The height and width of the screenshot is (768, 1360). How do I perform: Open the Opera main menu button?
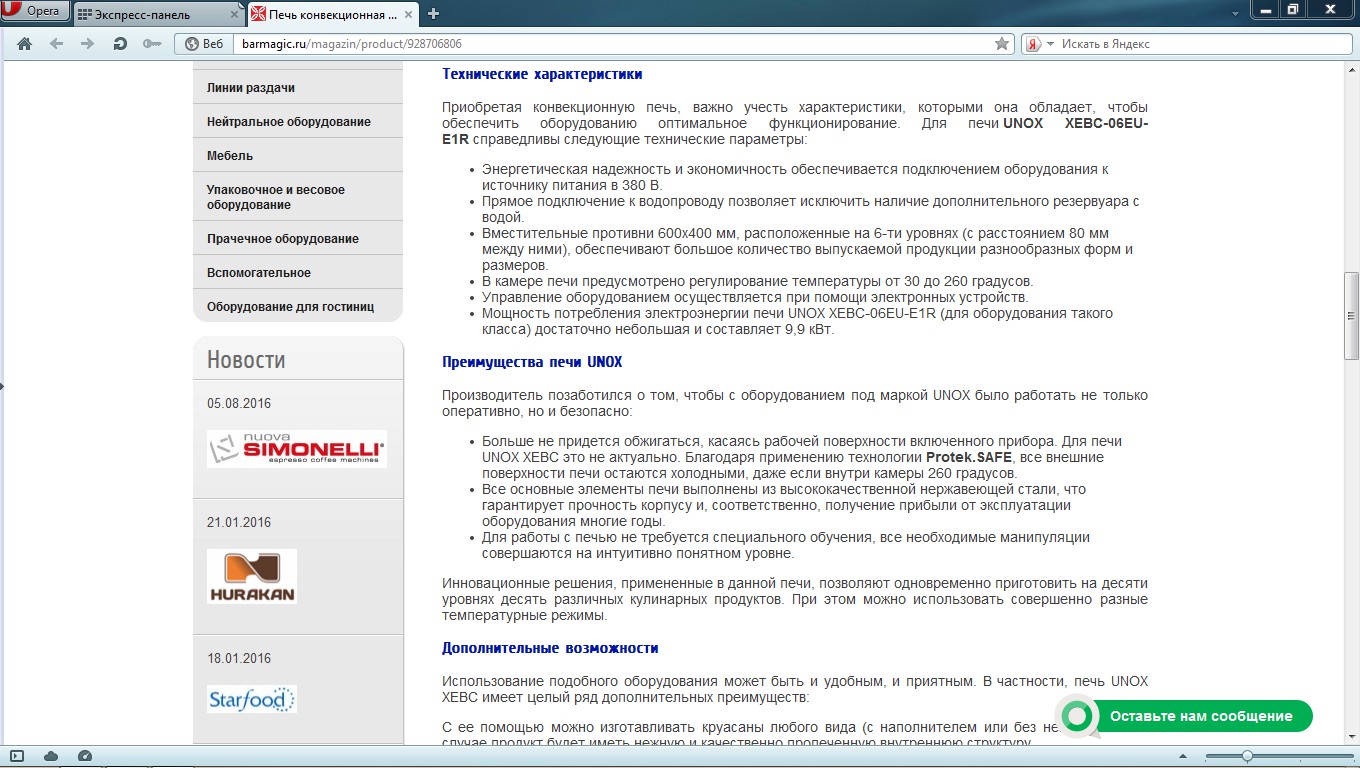[34, 11]
